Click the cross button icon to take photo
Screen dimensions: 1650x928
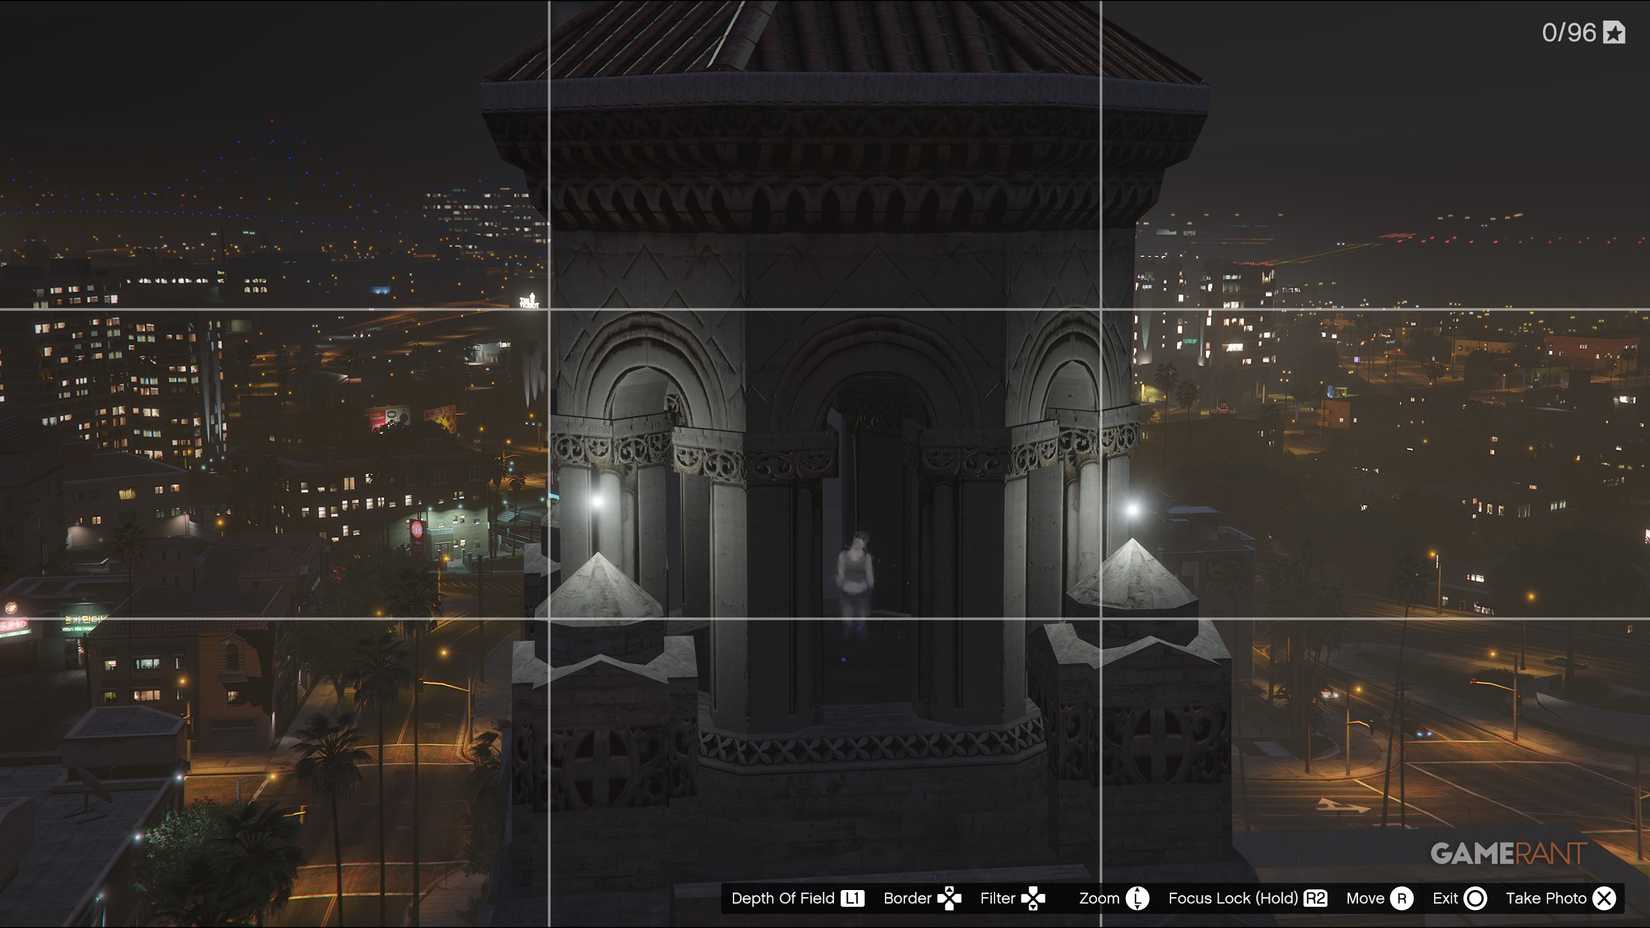[x=1604, y=898]
